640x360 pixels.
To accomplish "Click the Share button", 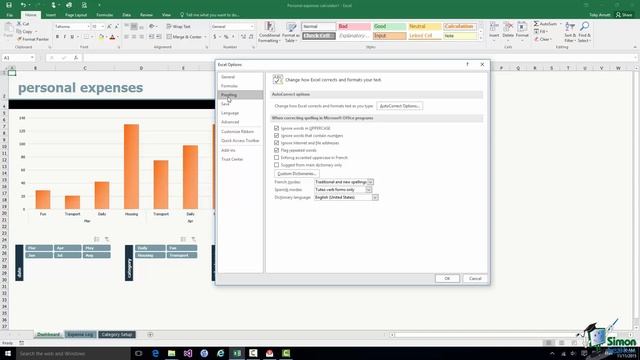I will (x=624, y=15).
